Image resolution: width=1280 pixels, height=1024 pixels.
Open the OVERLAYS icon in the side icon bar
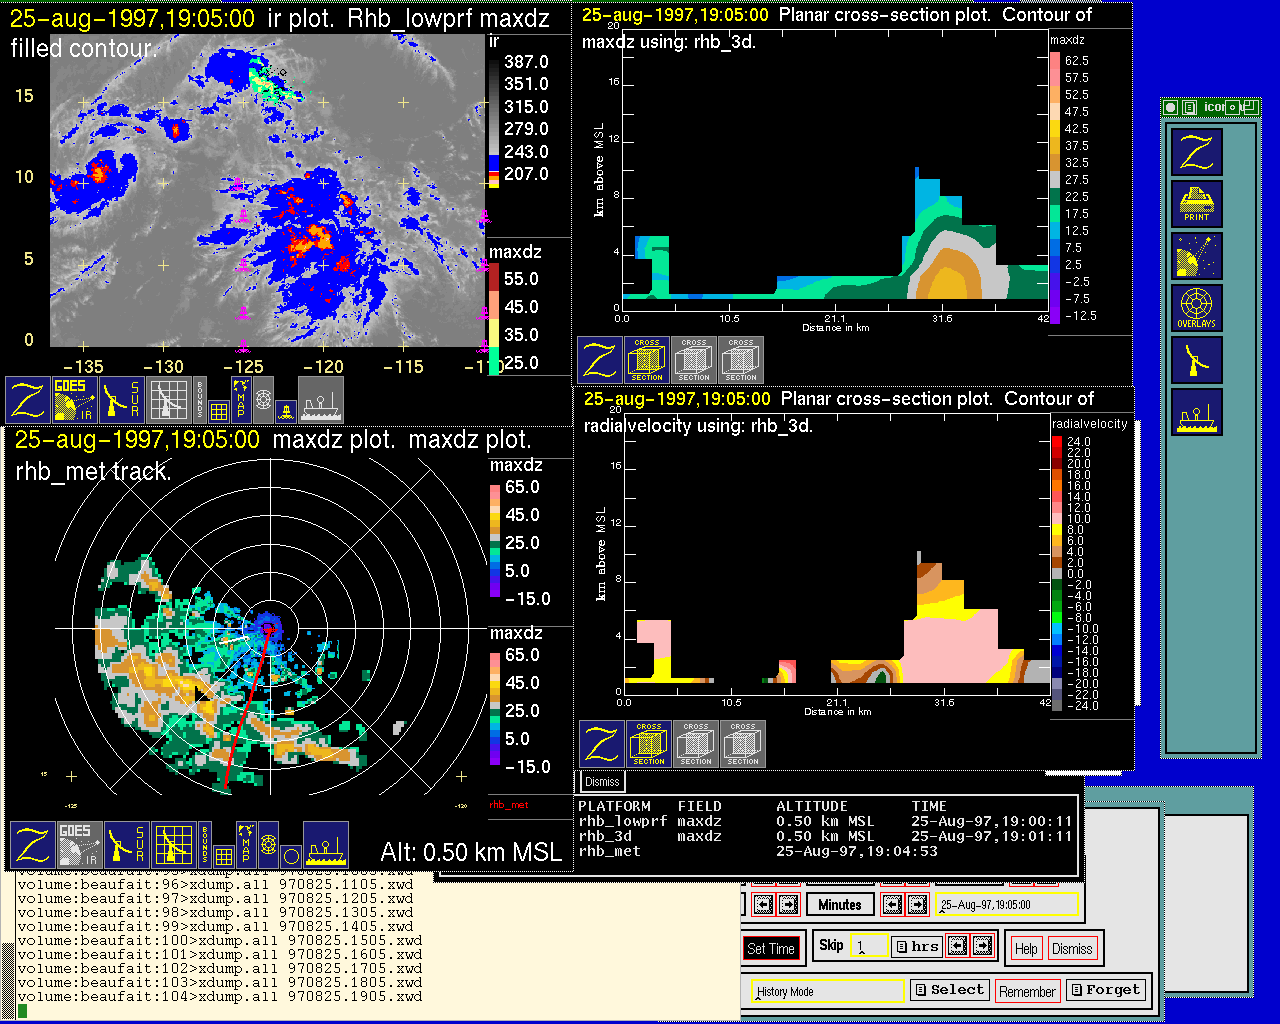(x=1197, y=308)
